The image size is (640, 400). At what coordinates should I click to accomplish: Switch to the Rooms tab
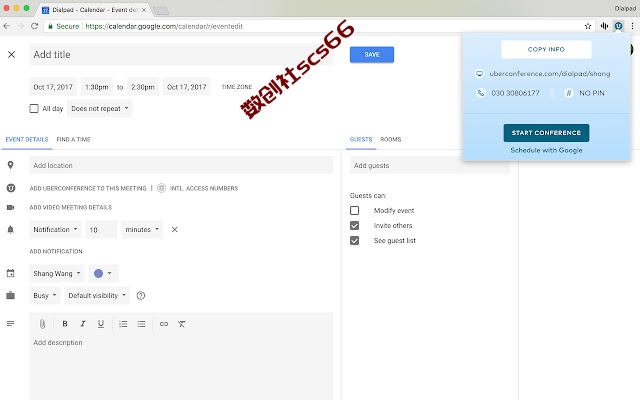391,139
